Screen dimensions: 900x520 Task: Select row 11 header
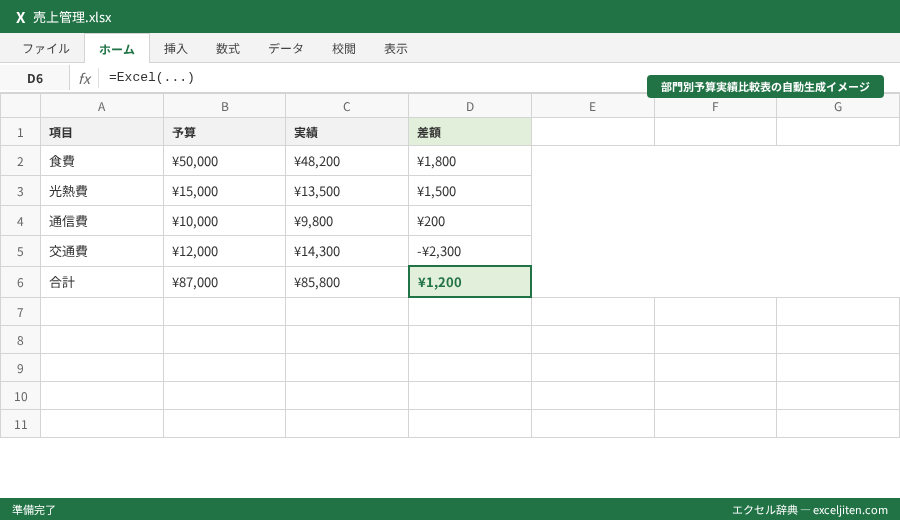click(x=21, y=424)
